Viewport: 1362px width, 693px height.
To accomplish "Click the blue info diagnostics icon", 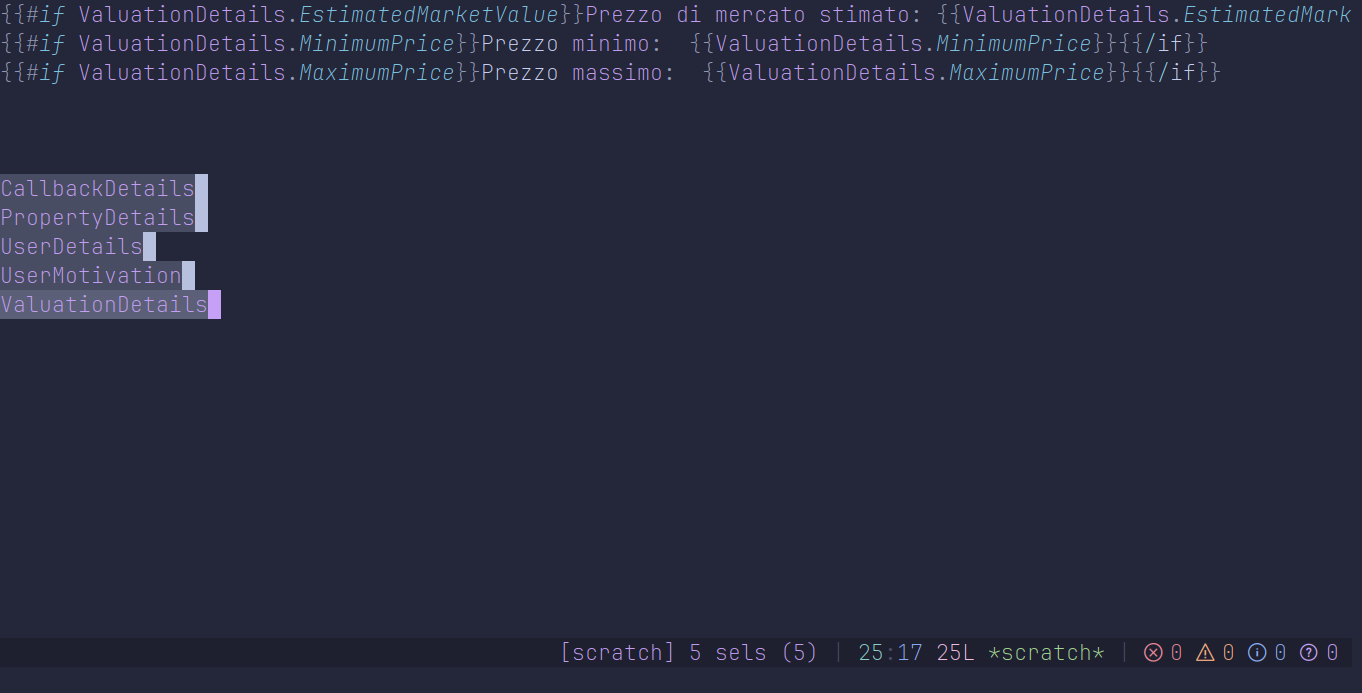I will 1257,653.
